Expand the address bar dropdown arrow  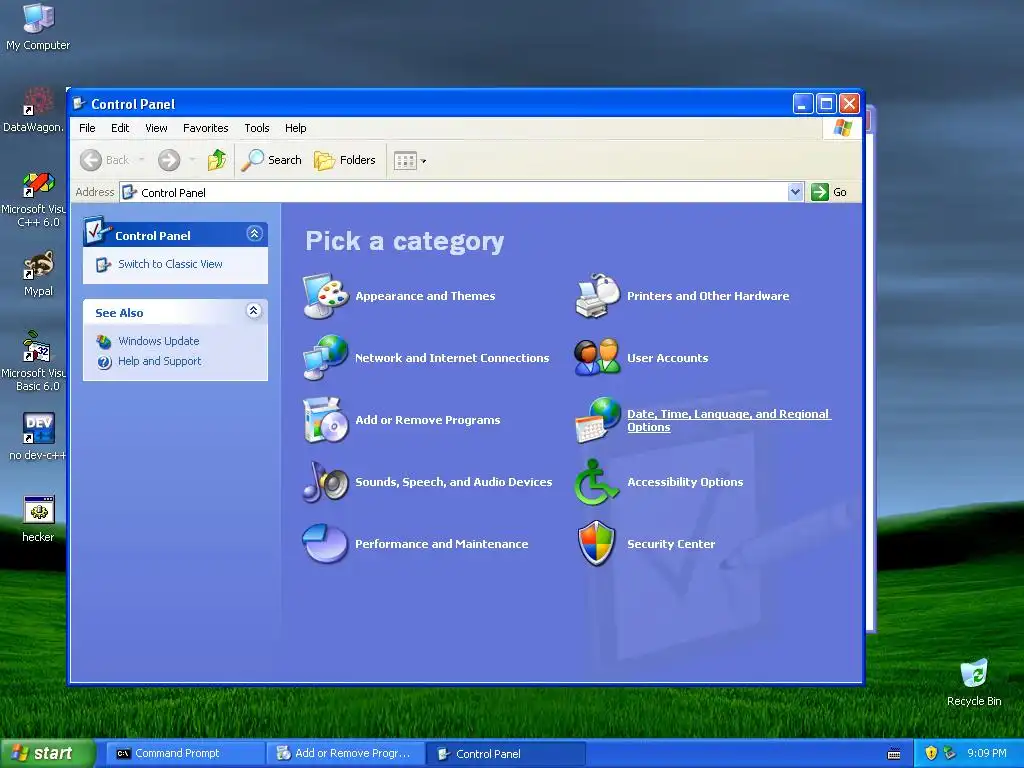(795, 192)
